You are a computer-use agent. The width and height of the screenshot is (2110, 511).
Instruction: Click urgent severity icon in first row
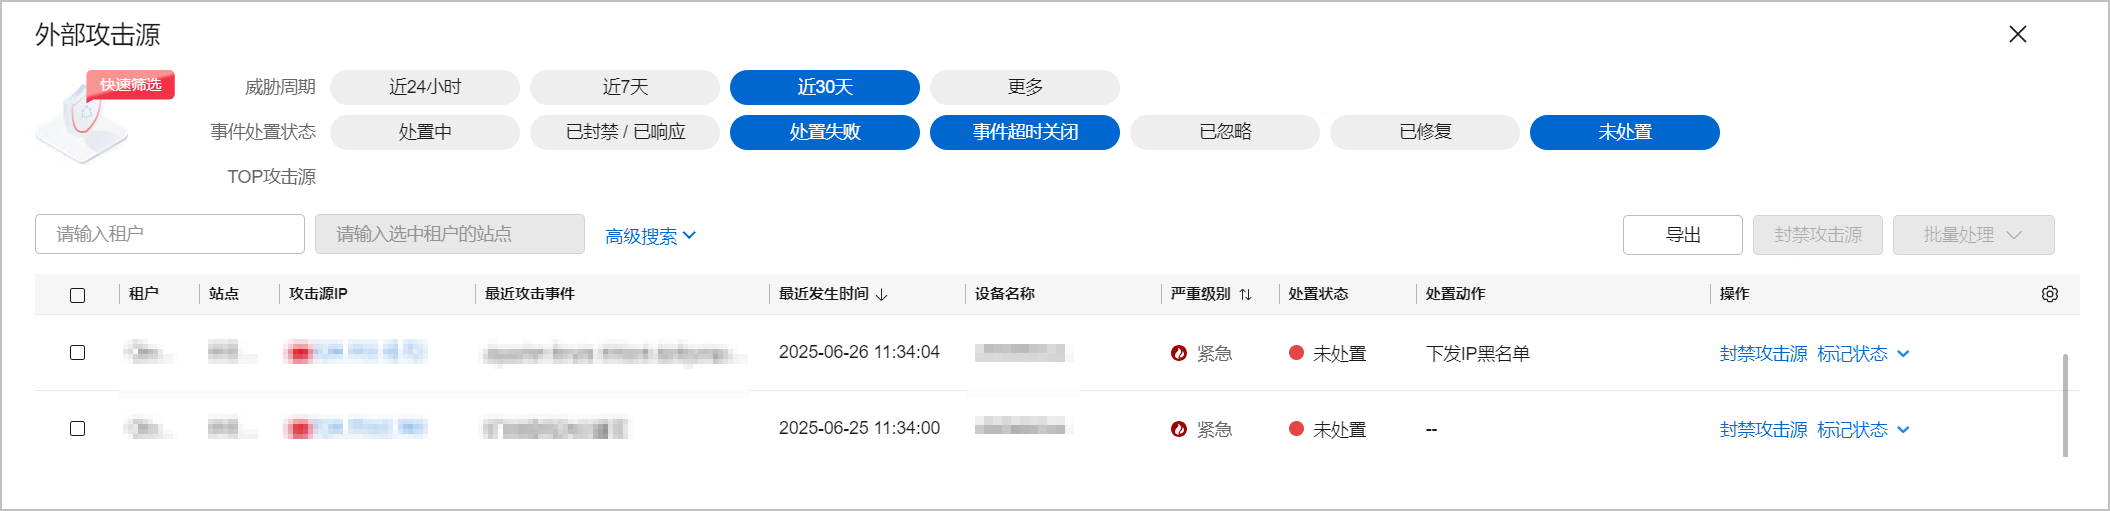1179,353
